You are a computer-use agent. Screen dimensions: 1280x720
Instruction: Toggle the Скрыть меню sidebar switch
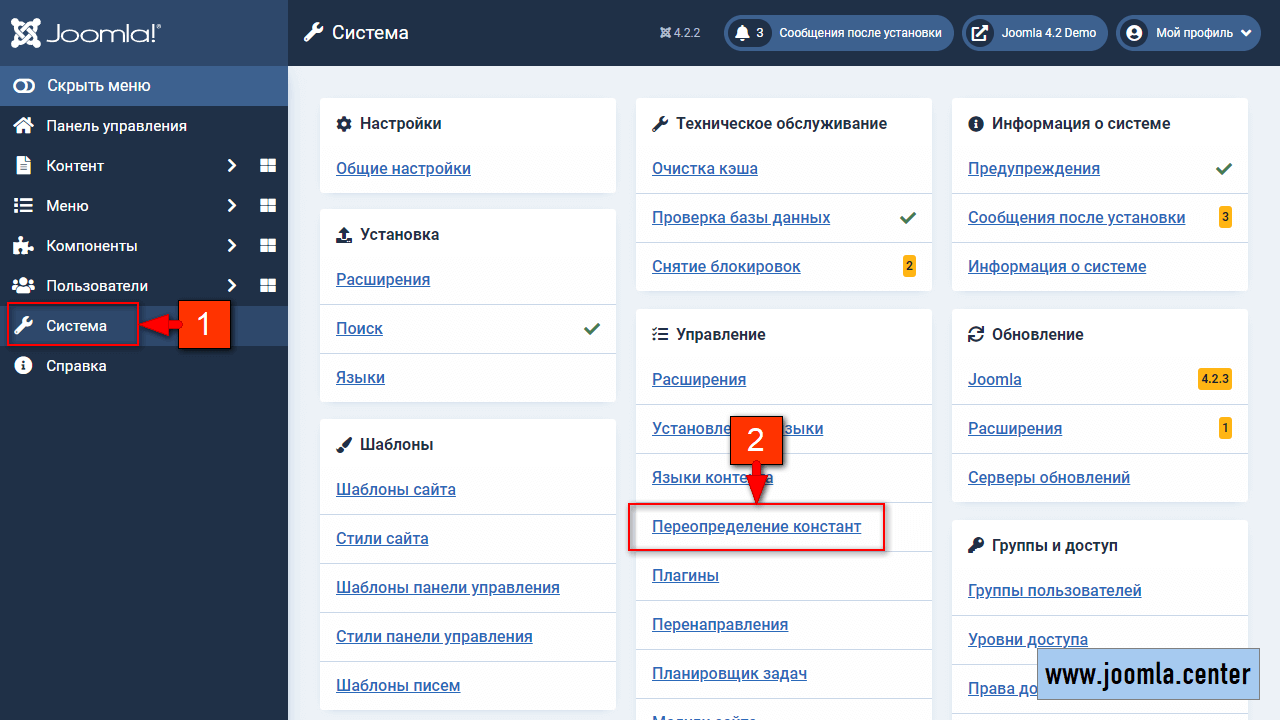point(24,86)
